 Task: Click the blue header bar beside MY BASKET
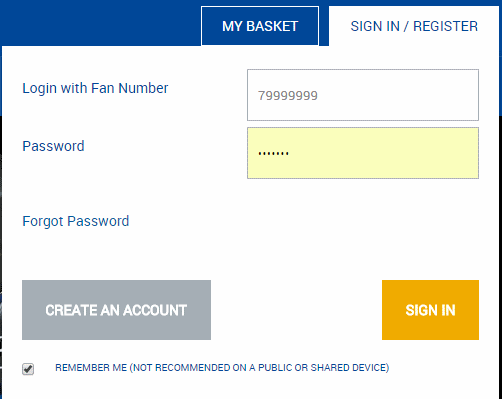(x=100, y=23)
